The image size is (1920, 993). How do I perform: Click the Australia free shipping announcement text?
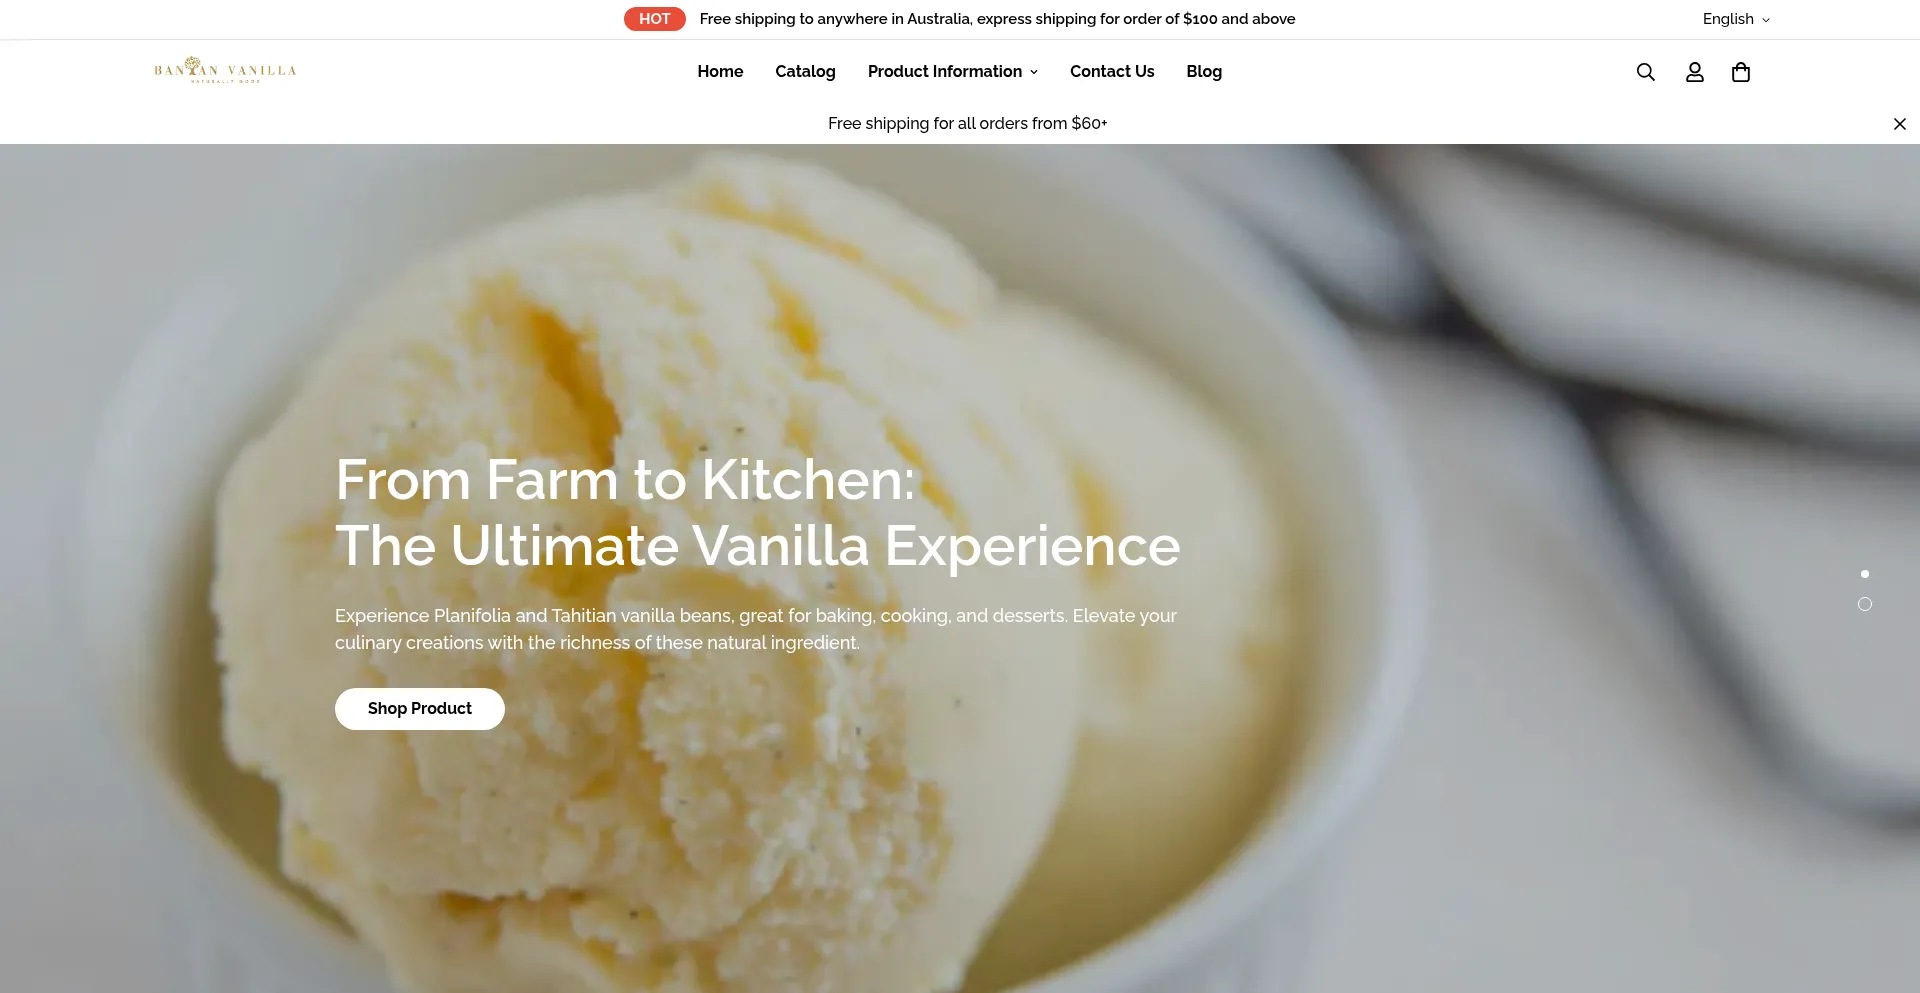point(997,19)
